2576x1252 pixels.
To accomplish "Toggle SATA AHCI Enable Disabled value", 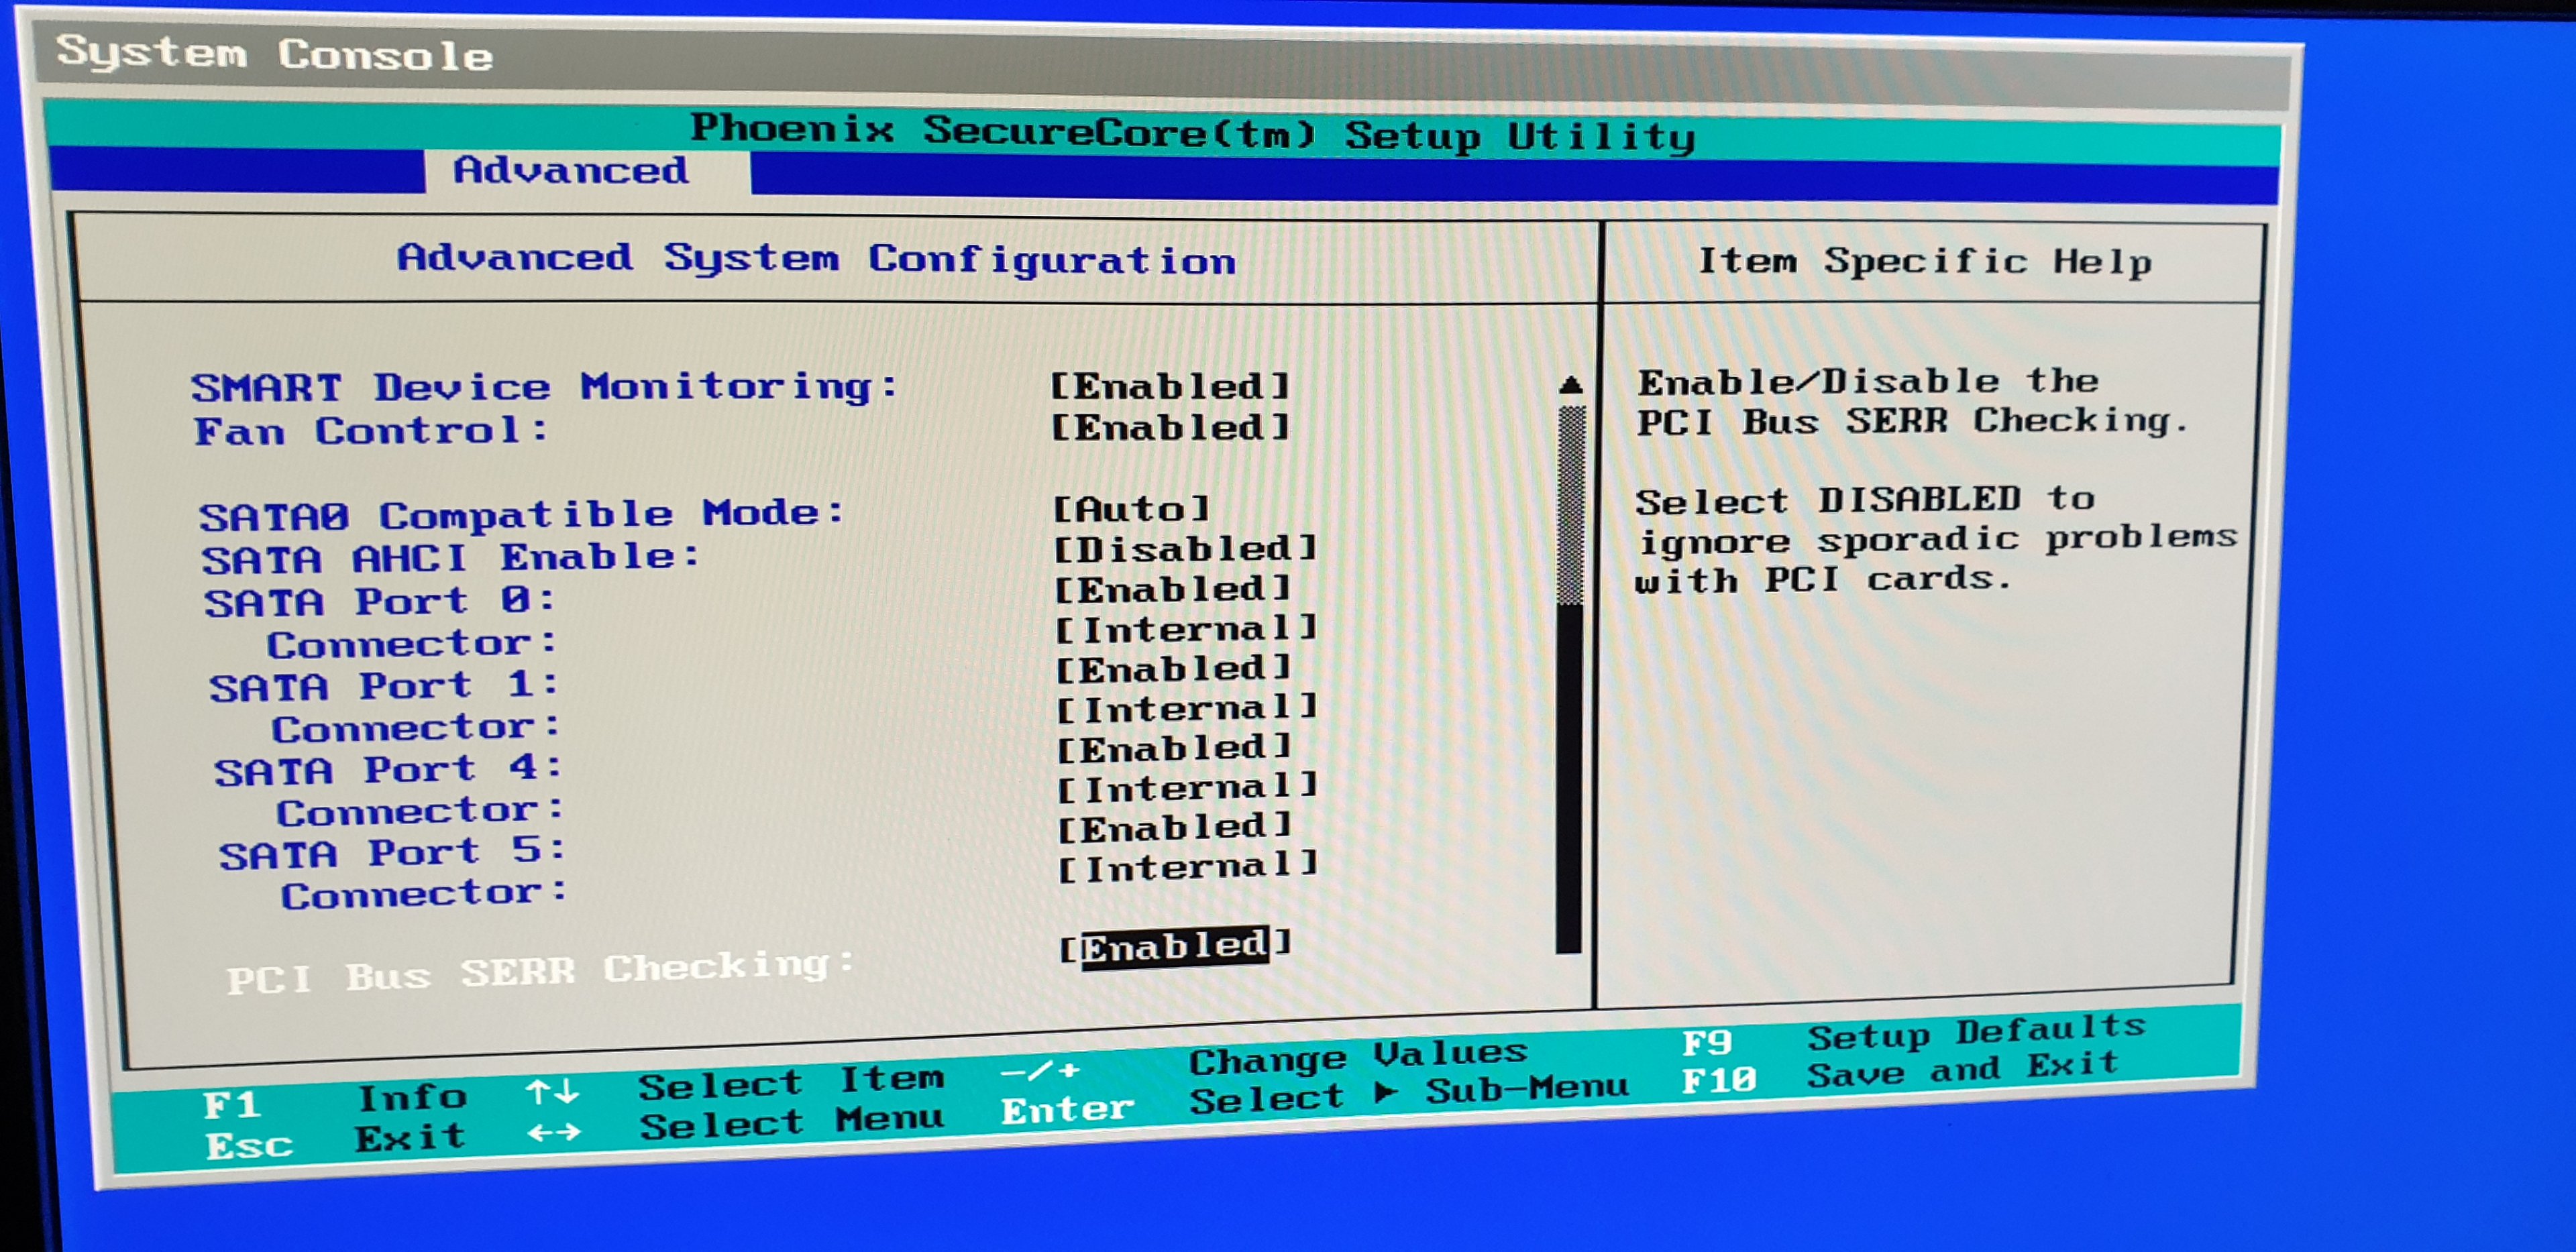I will (x=1185, y=548).
